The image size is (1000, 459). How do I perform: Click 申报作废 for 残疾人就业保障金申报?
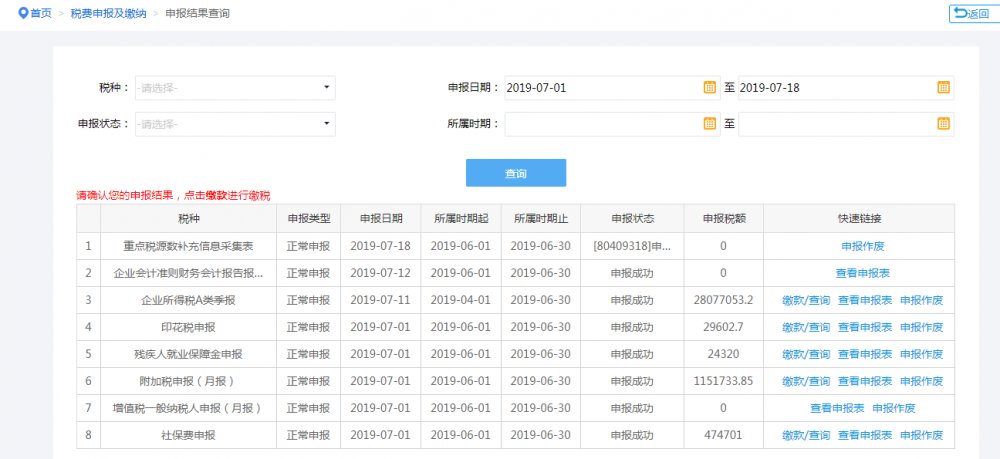tap(922, 354)
